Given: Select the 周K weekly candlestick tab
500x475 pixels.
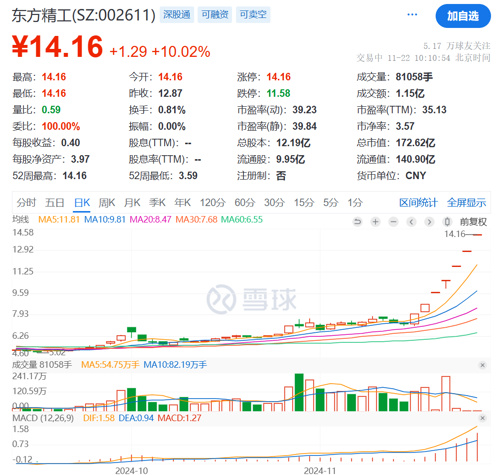Looking at the screenshot, I should tap(107, 203).
